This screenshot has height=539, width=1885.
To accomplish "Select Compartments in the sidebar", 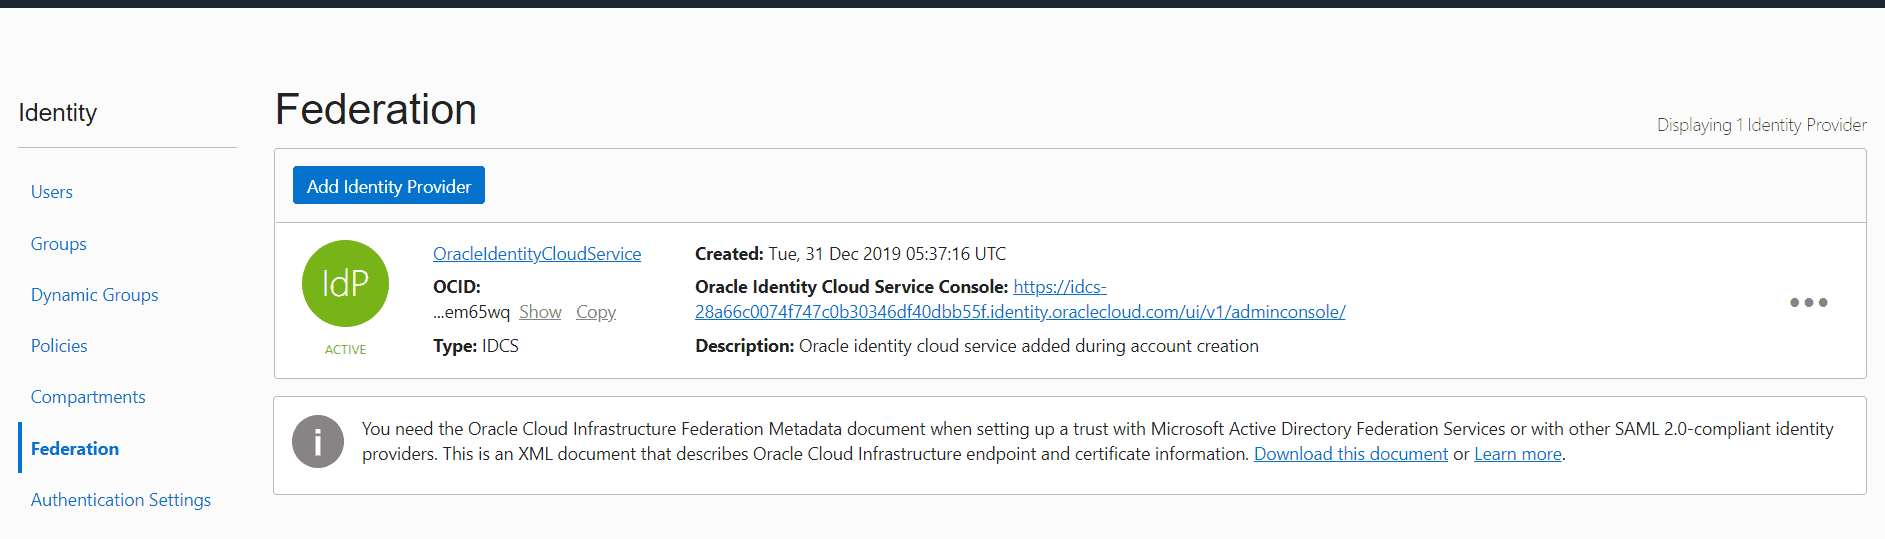I will coord(88,397).
